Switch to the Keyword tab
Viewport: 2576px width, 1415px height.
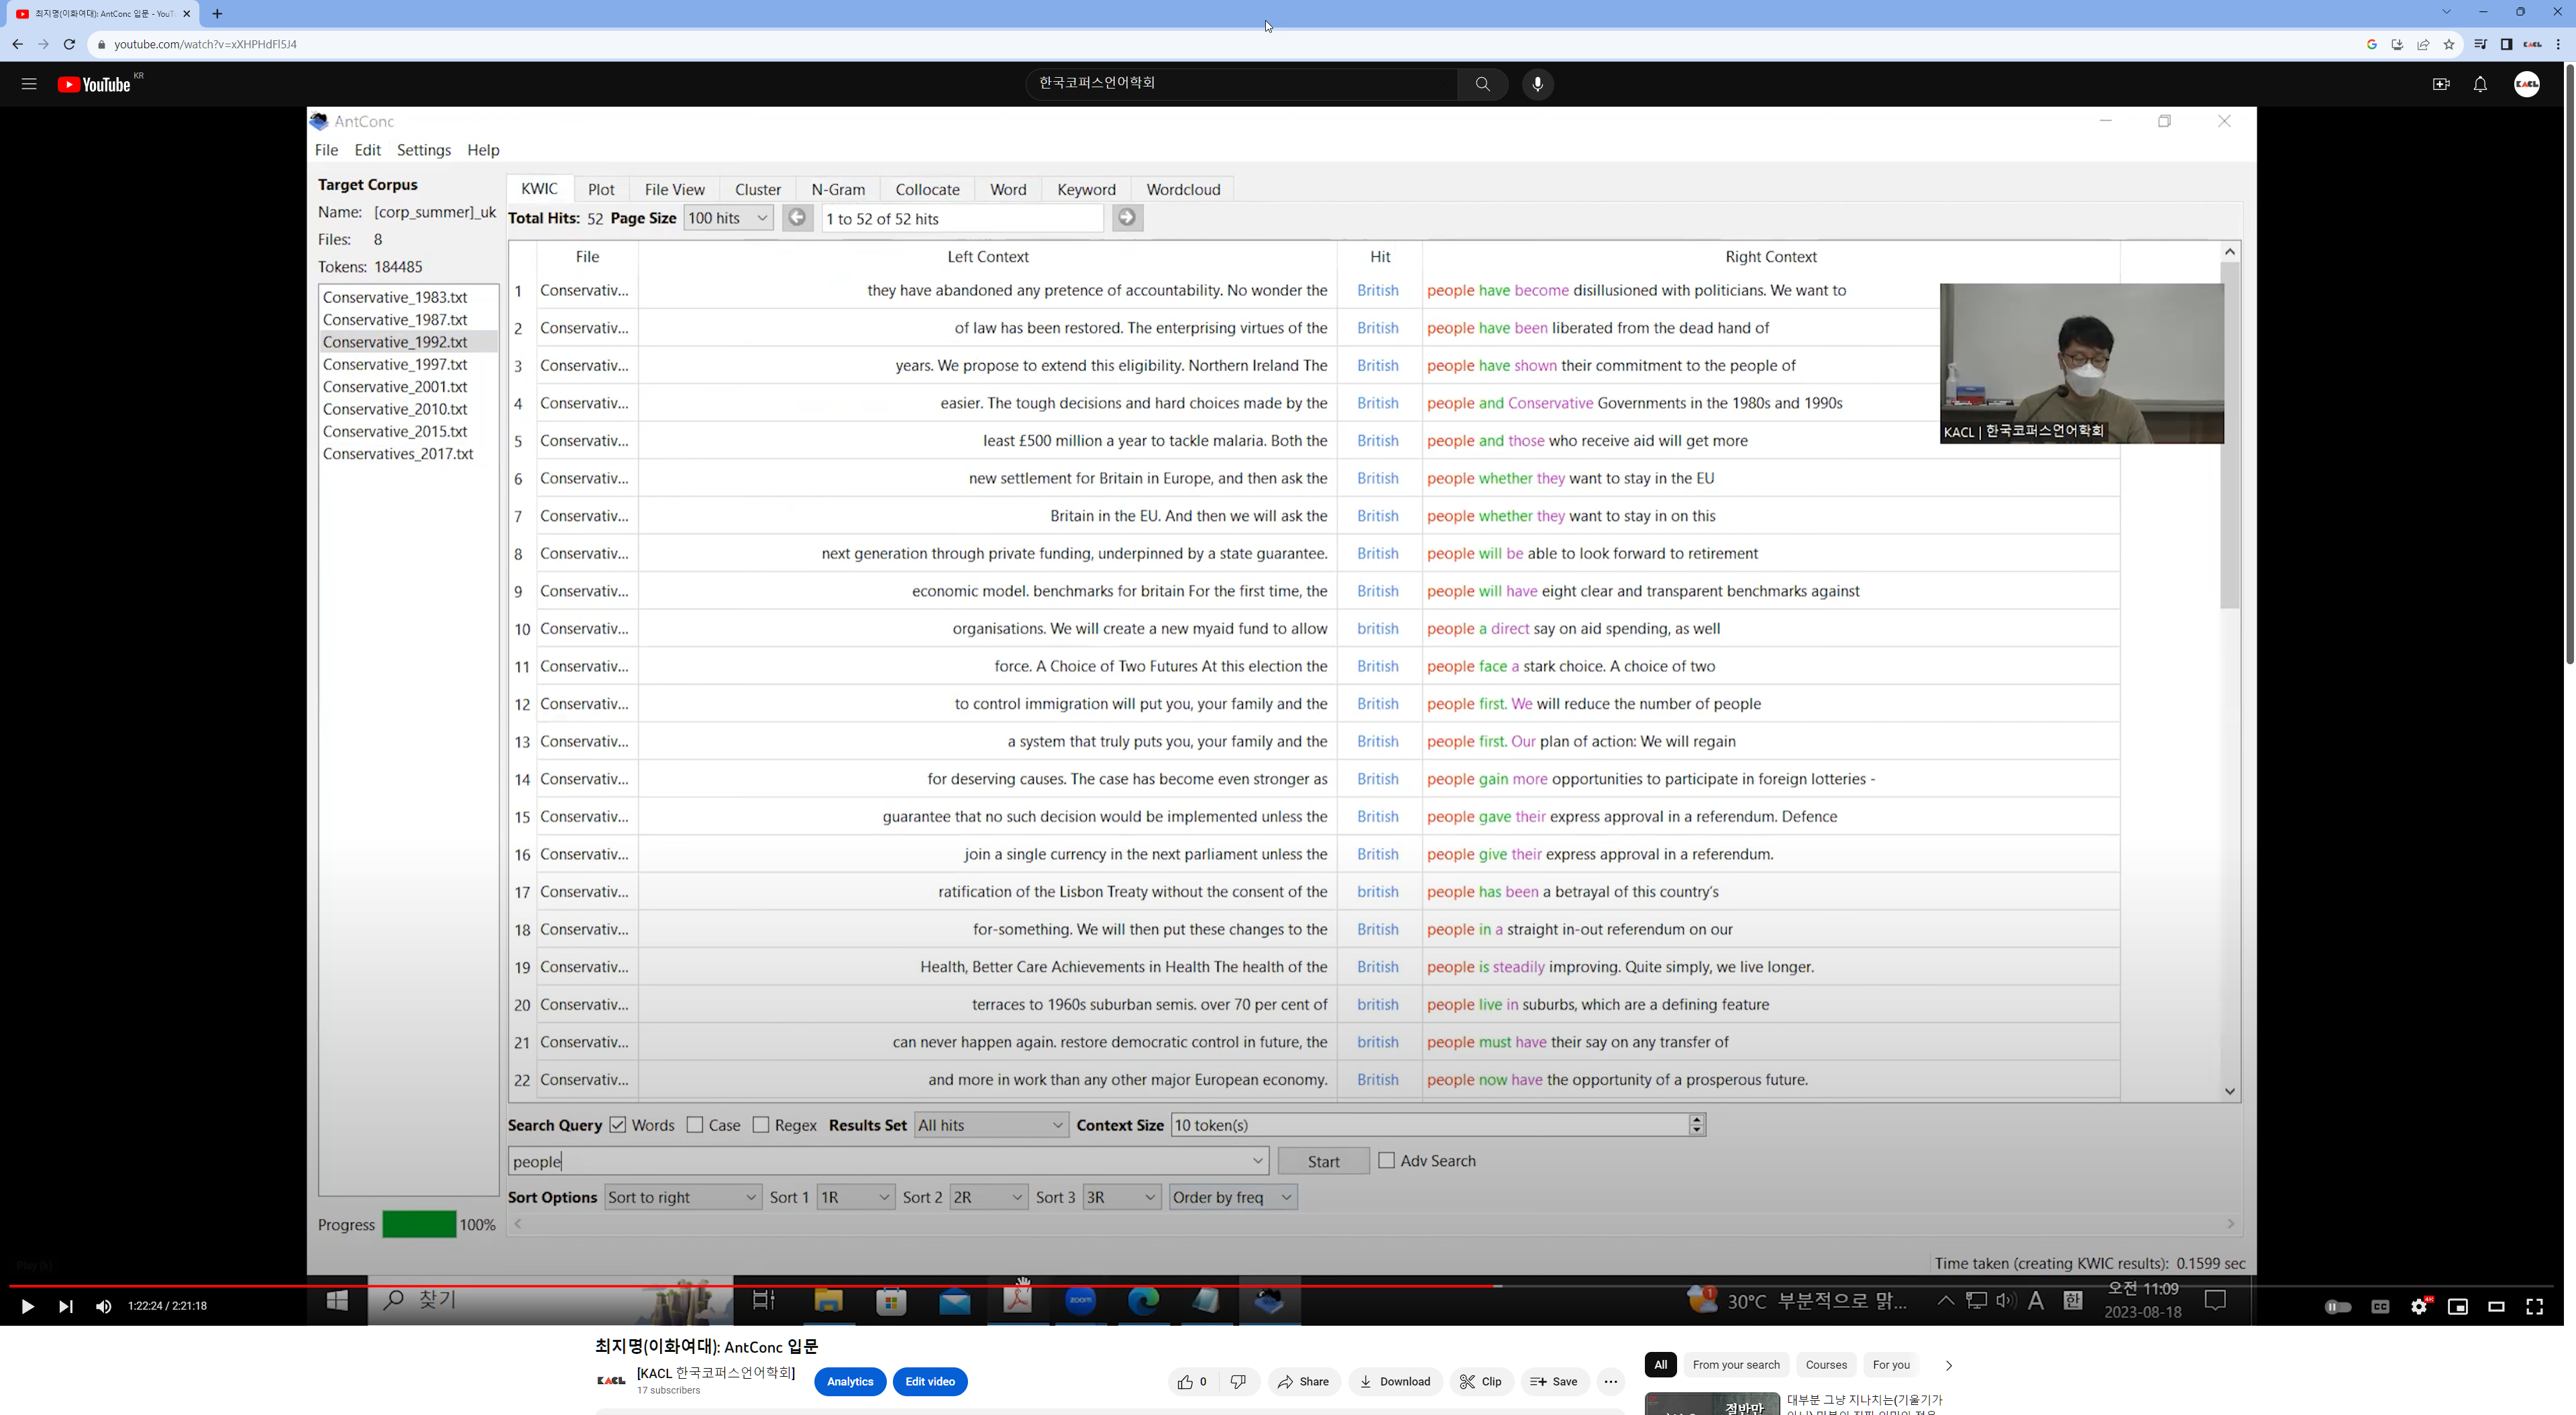[1086, 189]
